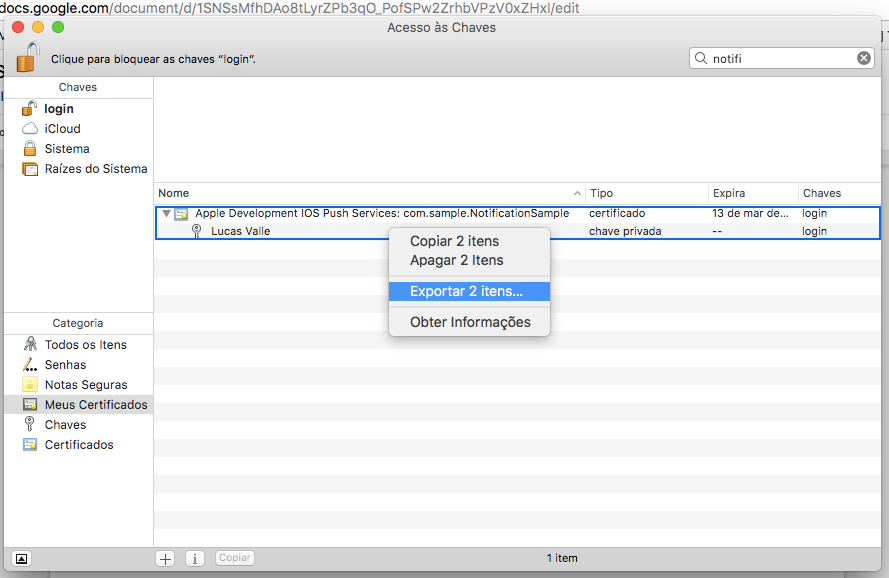The width and height of the screenshot is (889, 578).
Task: Click the plus button to add item
Action: coord(165,559)
